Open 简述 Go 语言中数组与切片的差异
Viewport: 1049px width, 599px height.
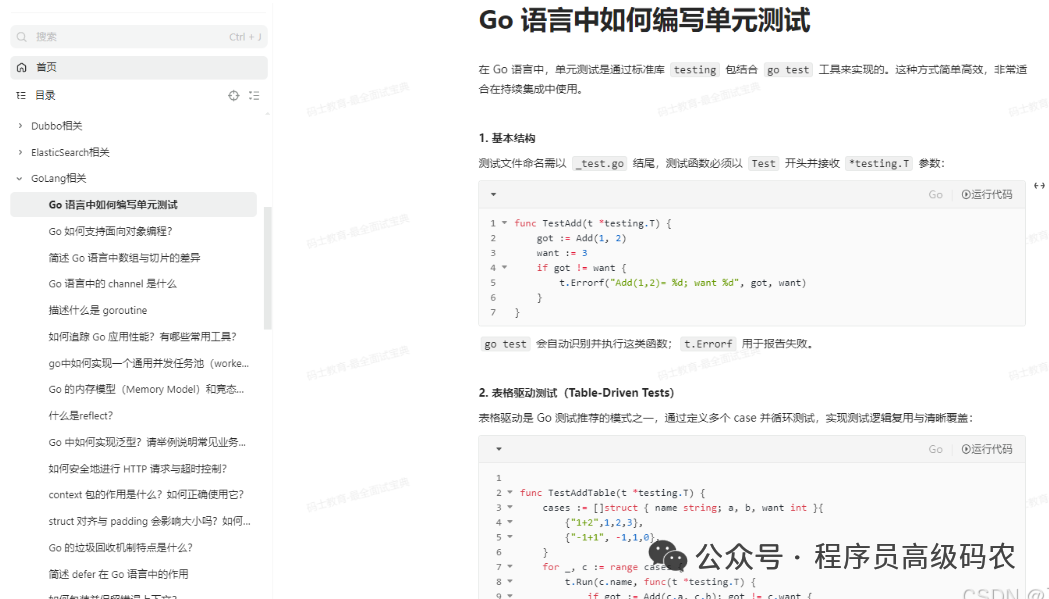pos(124,258)
